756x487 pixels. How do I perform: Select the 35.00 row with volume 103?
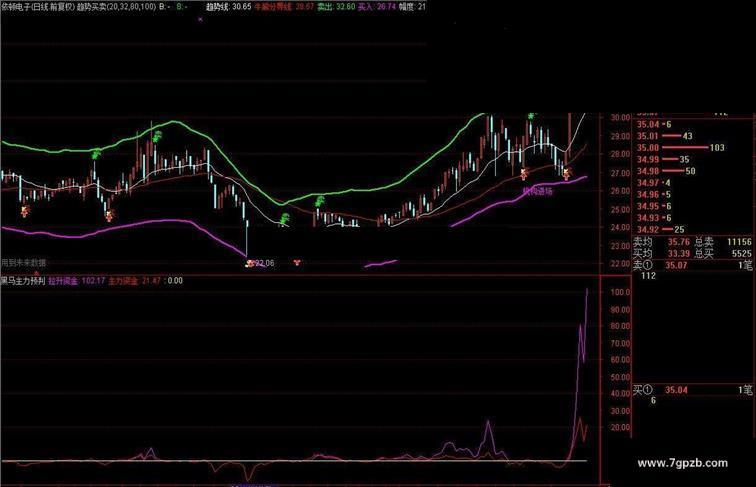[x=681, y=148]
